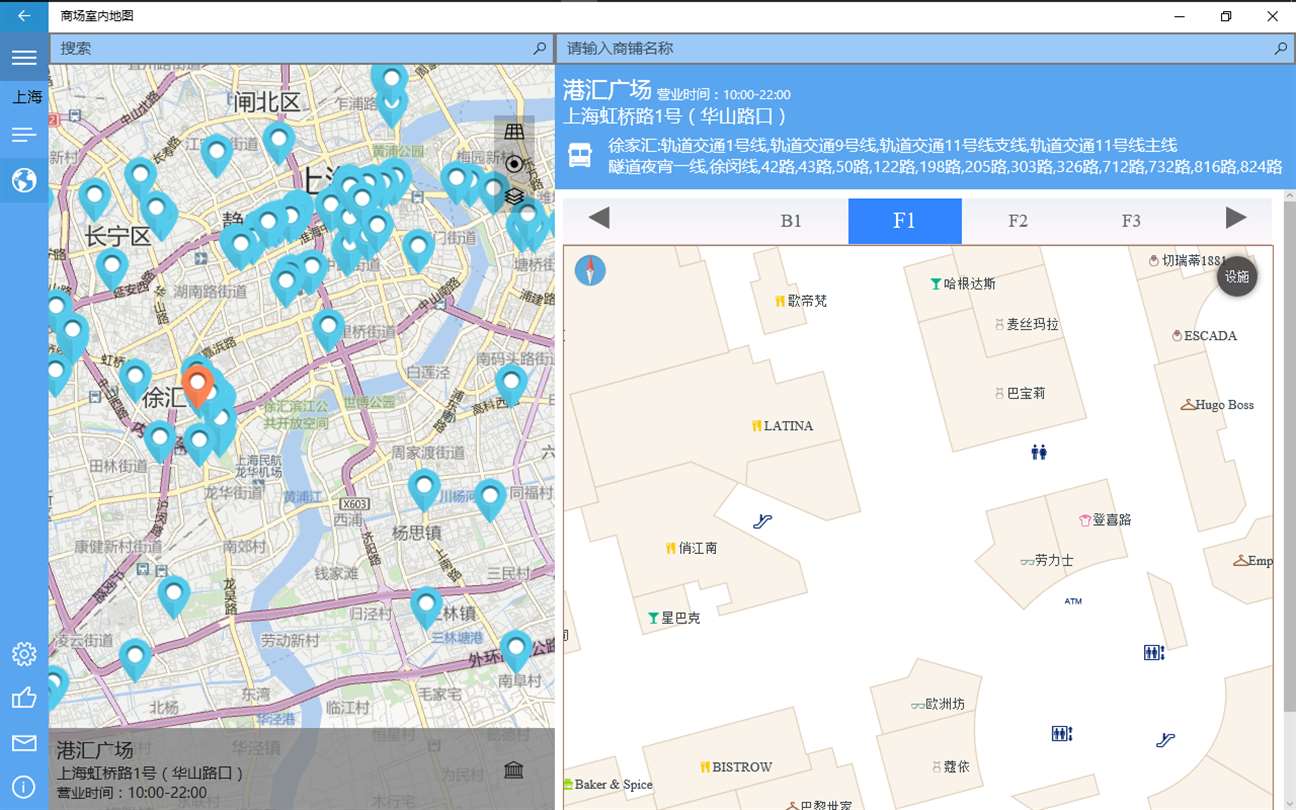Click the bus transit icon
The width and height of the screenshot is (1296, 810).
click(580, 155)
